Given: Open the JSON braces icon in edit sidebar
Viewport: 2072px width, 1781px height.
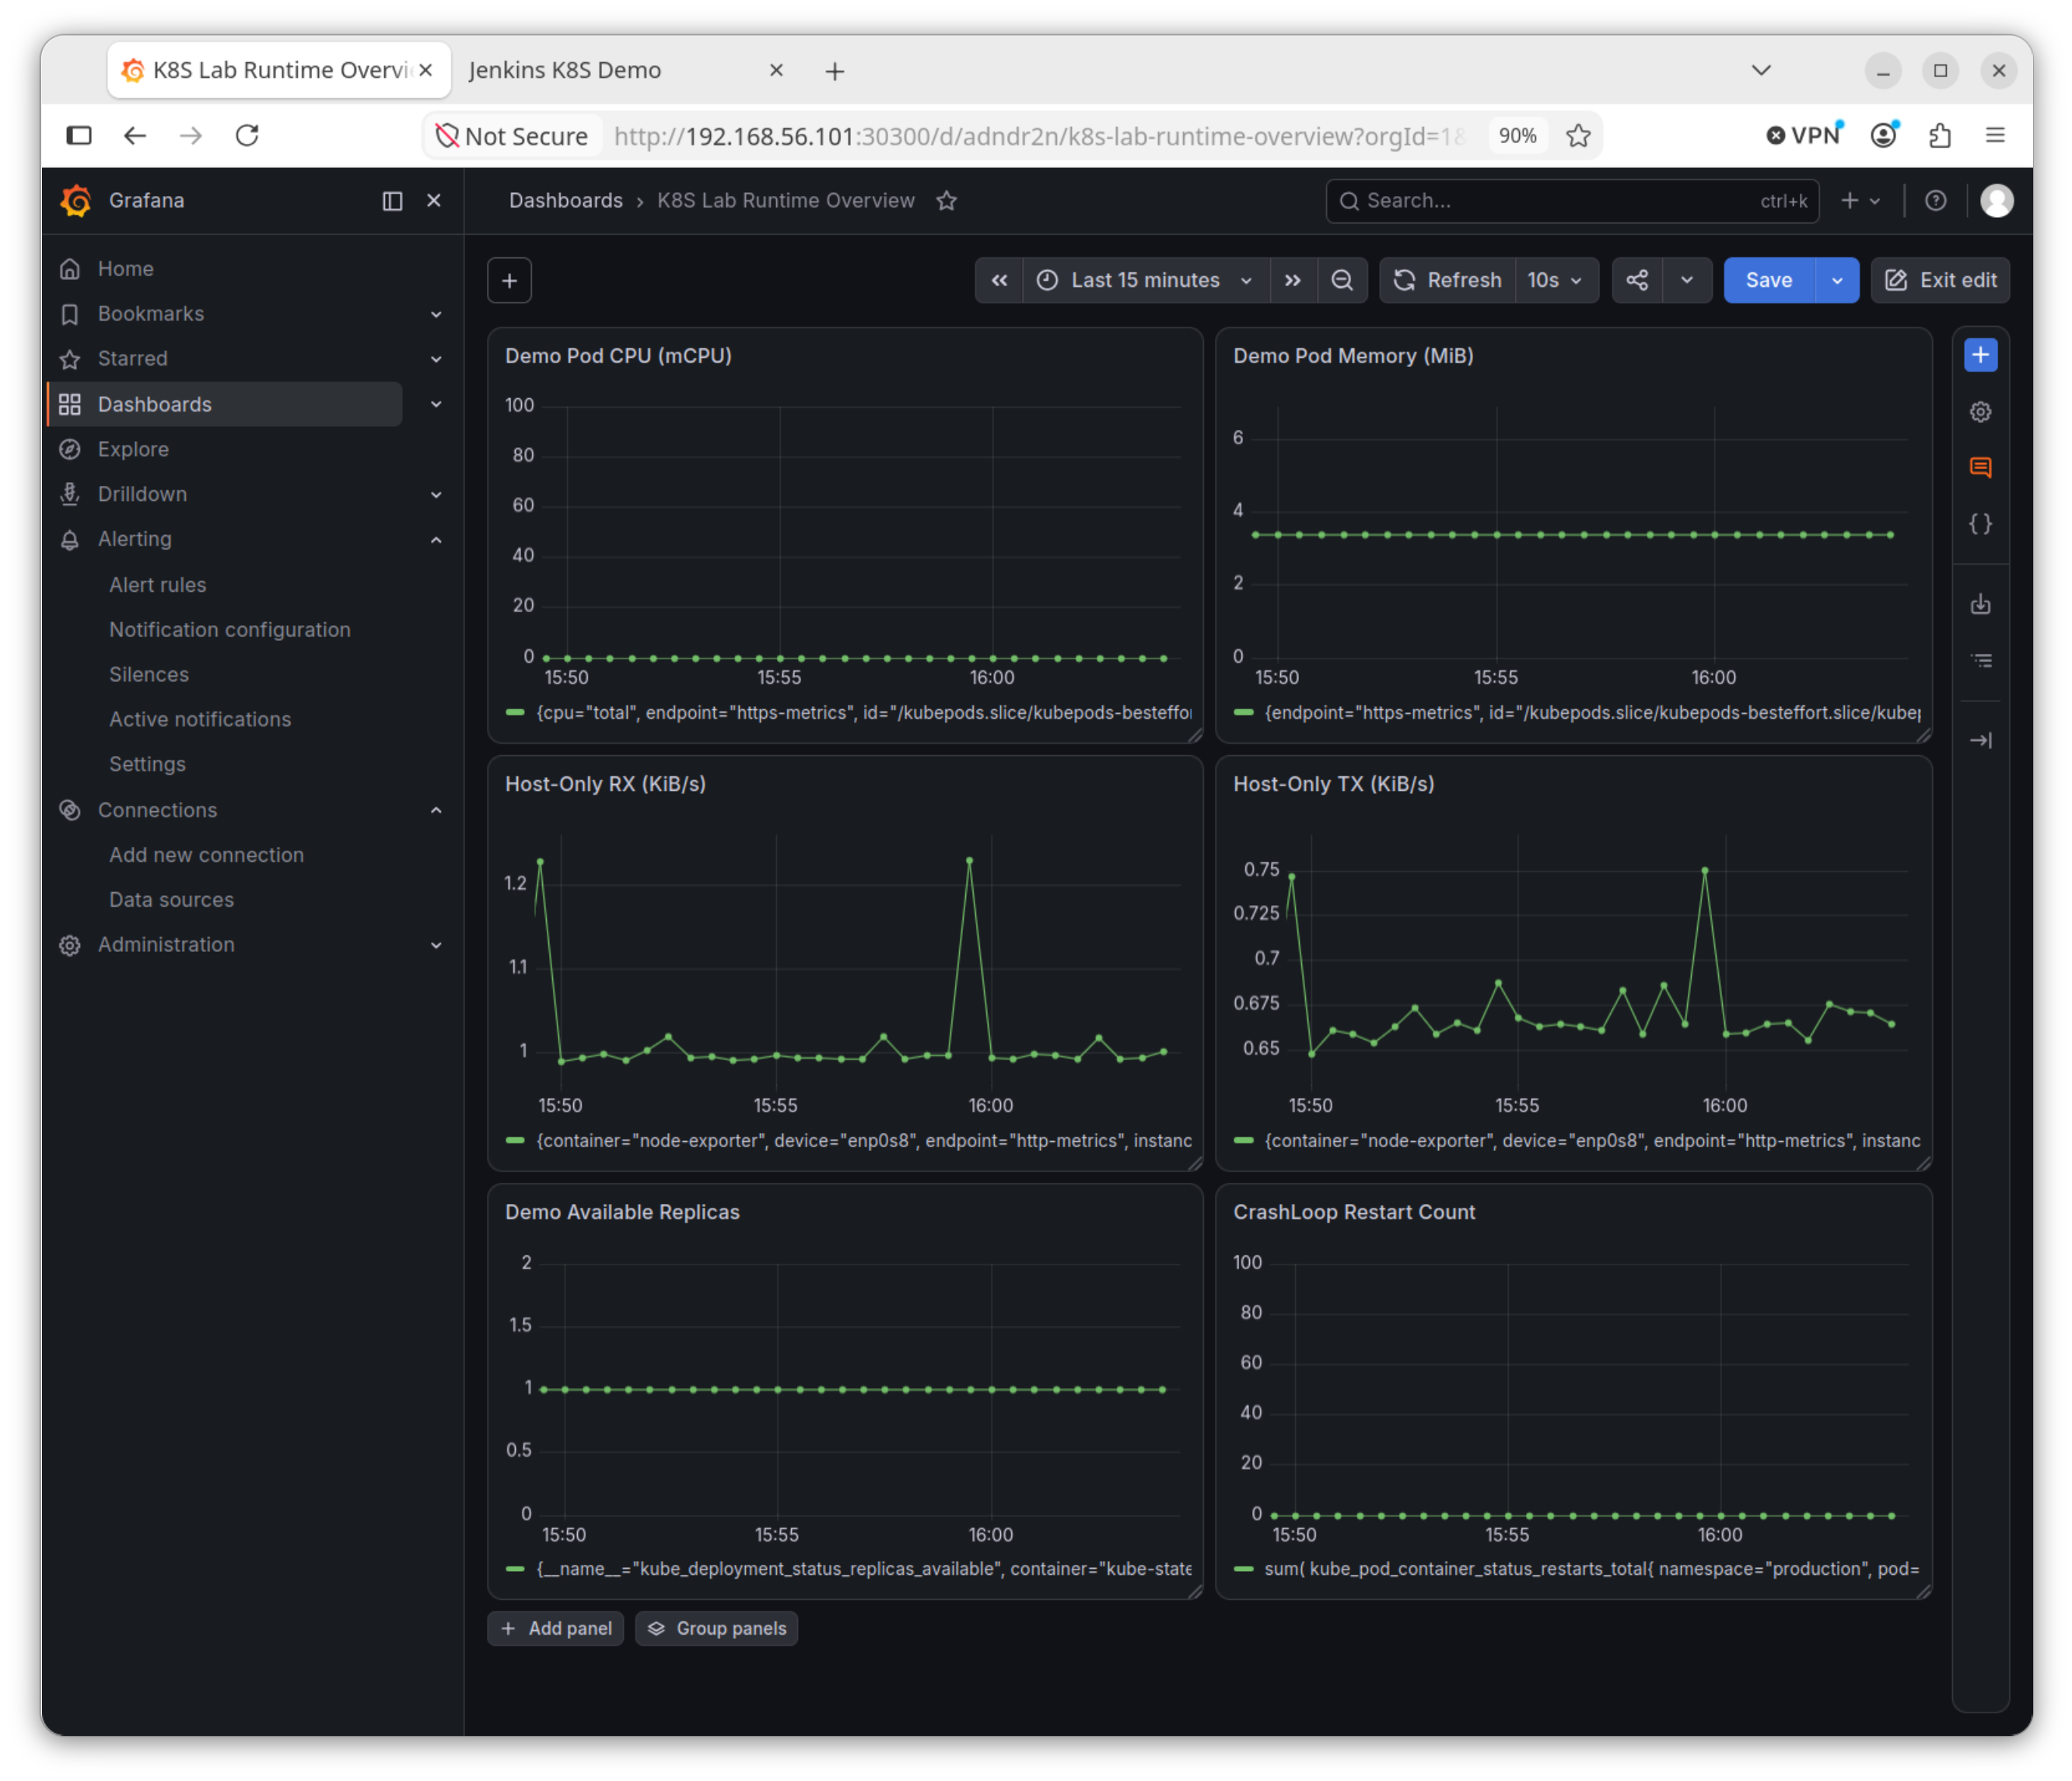Looking at the screenshot, I should [1980, 524].
